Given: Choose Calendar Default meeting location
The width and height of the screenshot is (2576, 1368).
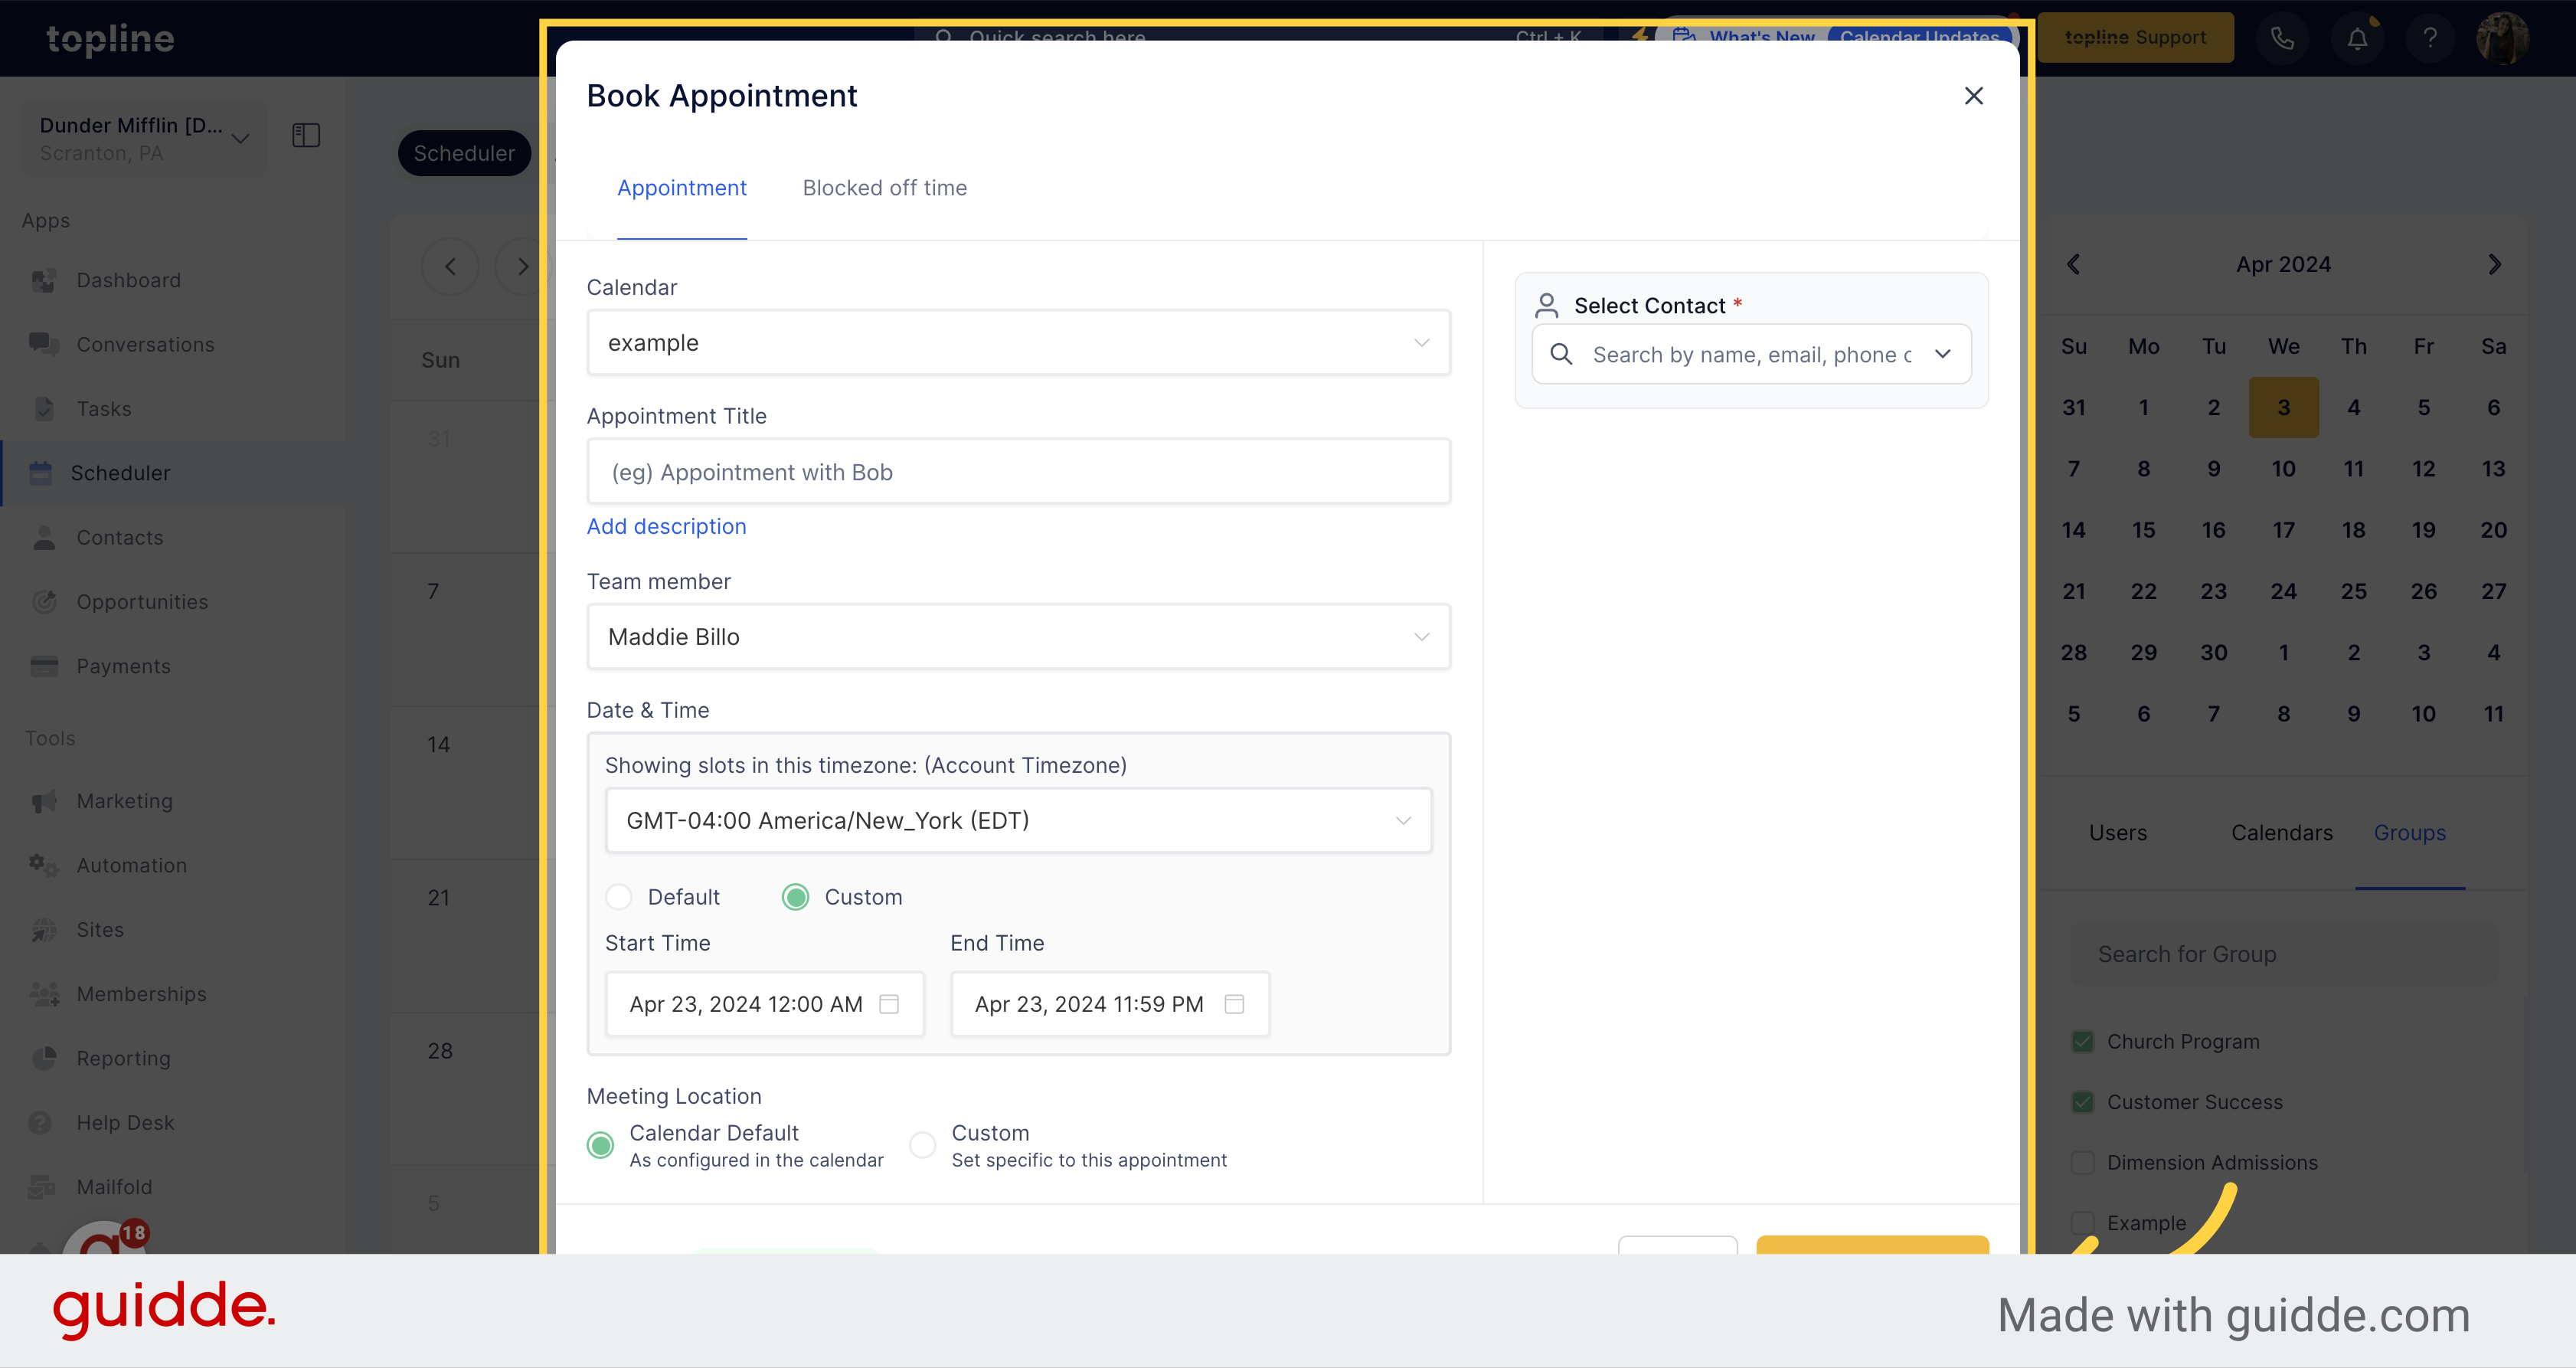Looking at the screenshot, I should point(601,1146).
